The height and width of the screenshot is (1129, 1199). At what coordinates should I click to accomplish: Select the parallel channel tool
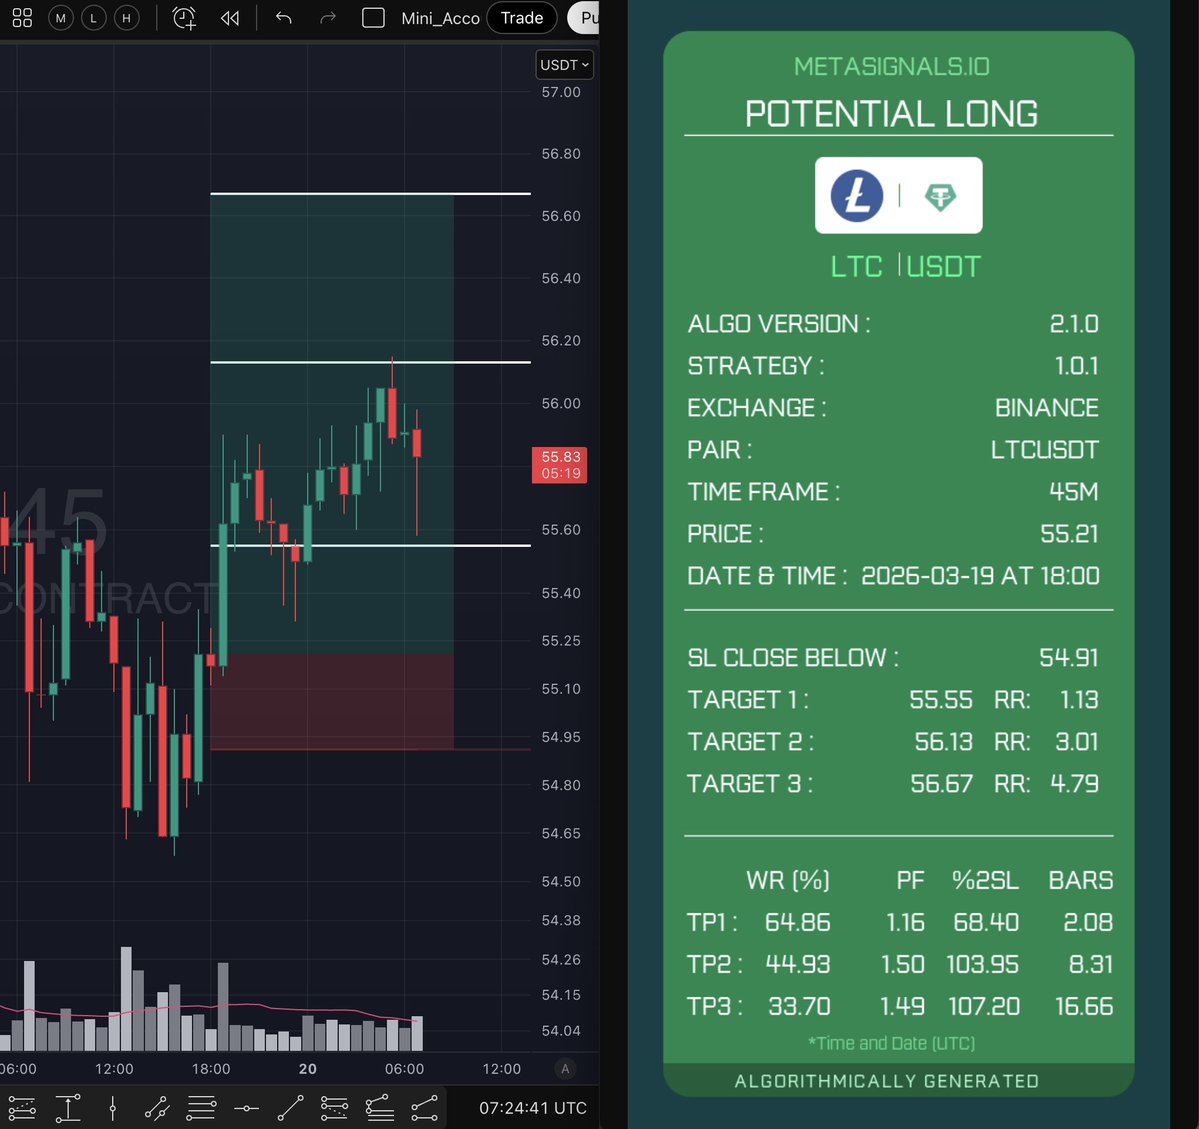[x=157, y=1108]
